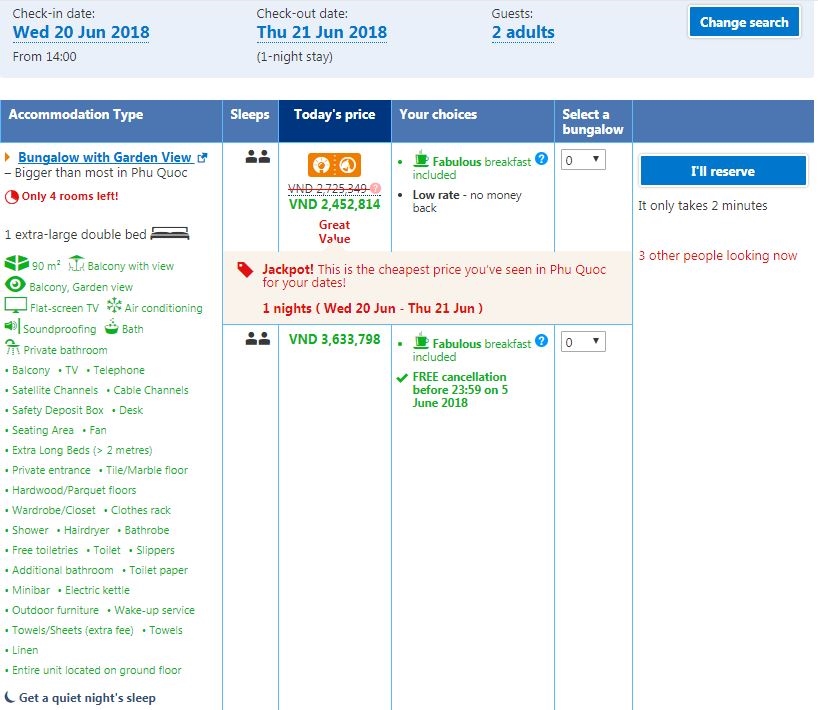Click the Flat-screen TV icon

pos(15,306)
